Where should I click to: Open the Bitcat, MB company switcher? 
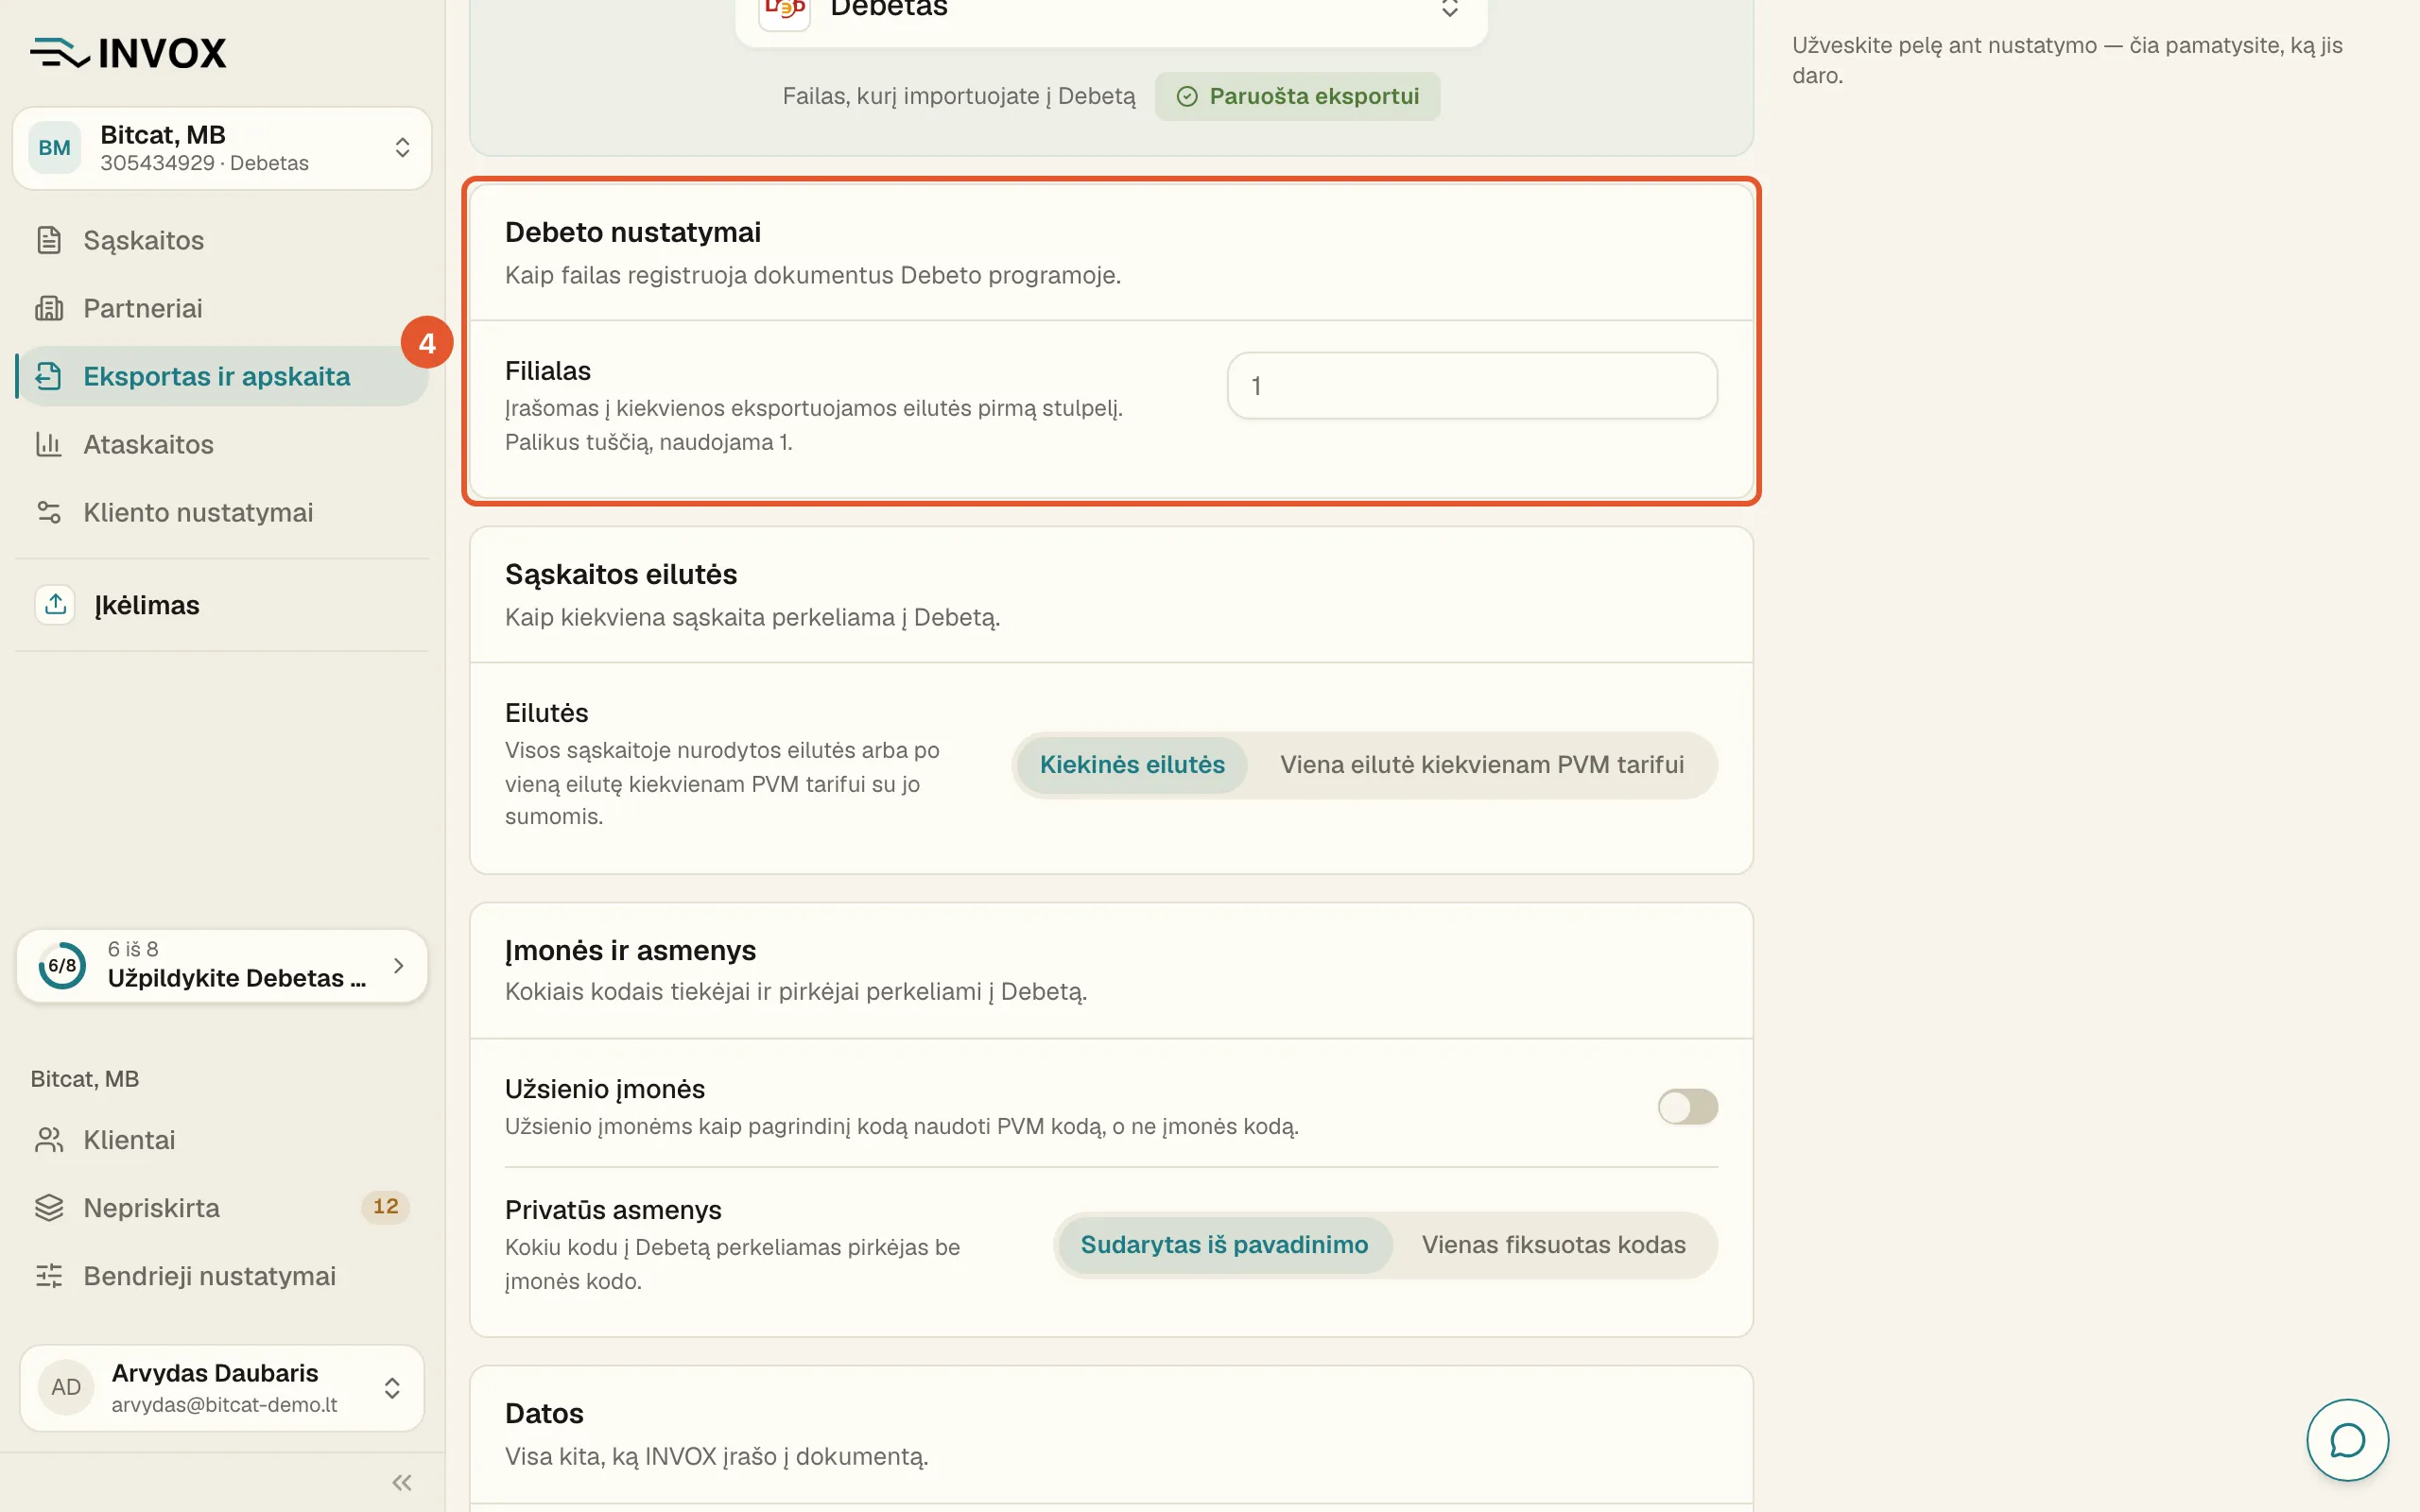(222, 148)
